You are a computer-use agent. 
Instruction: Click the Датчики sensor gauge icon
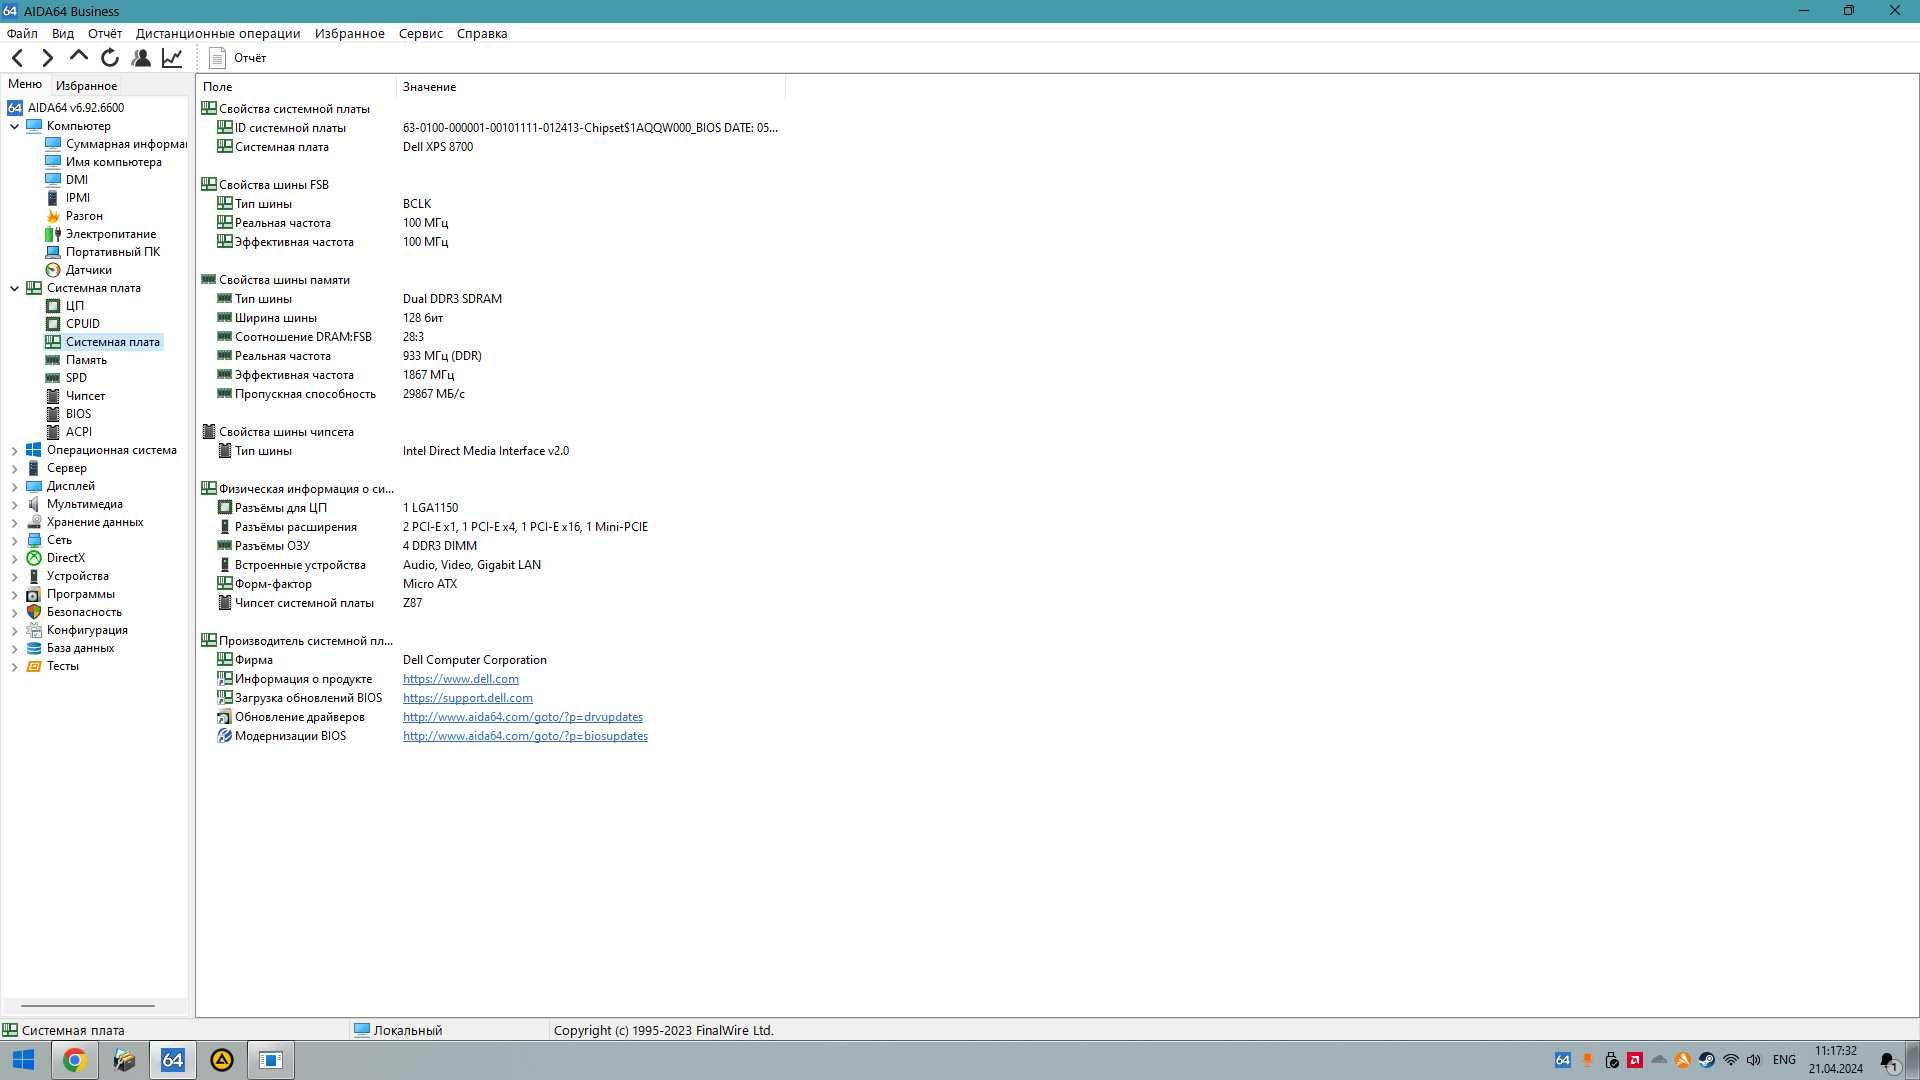(x=53, y=270)
